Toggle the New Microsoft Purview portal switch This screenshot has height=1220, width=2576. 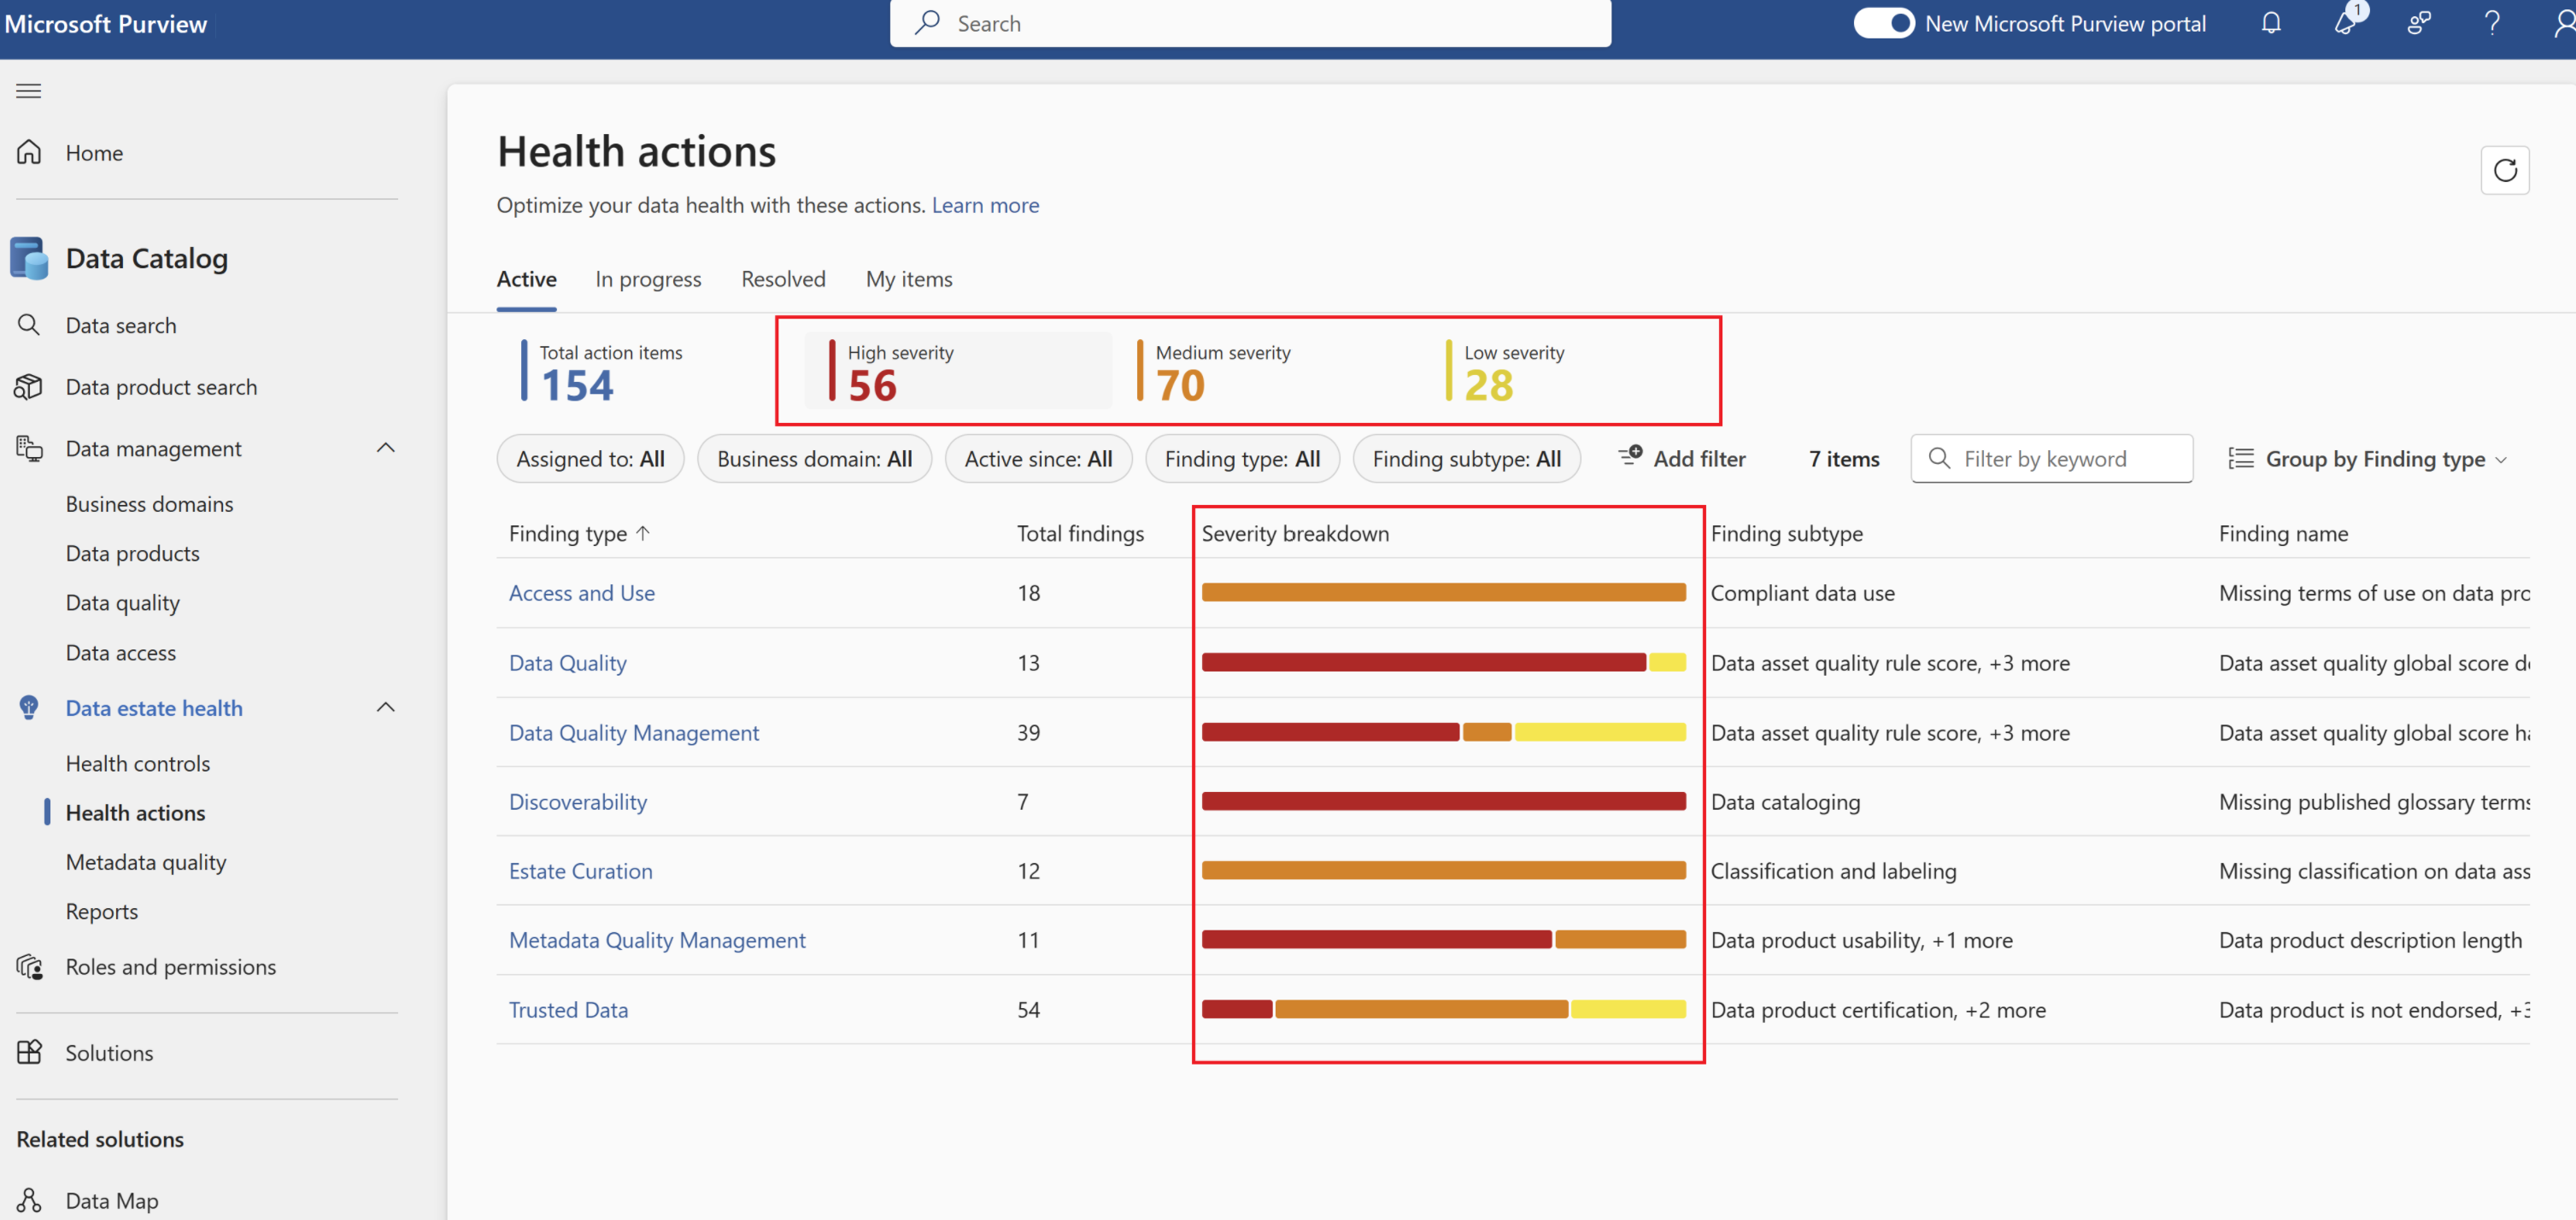coord(1883,23)
